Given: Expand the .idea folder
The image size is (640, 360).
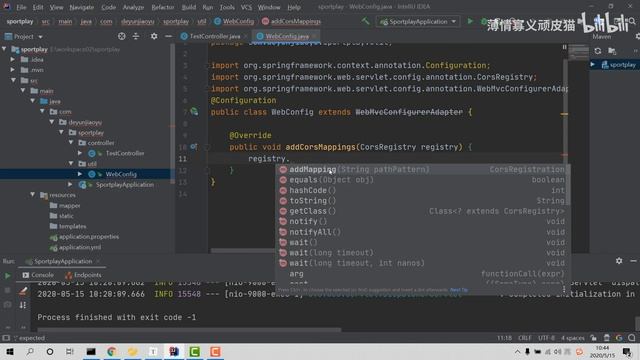Looking at the screenshot, I should 13,60.
